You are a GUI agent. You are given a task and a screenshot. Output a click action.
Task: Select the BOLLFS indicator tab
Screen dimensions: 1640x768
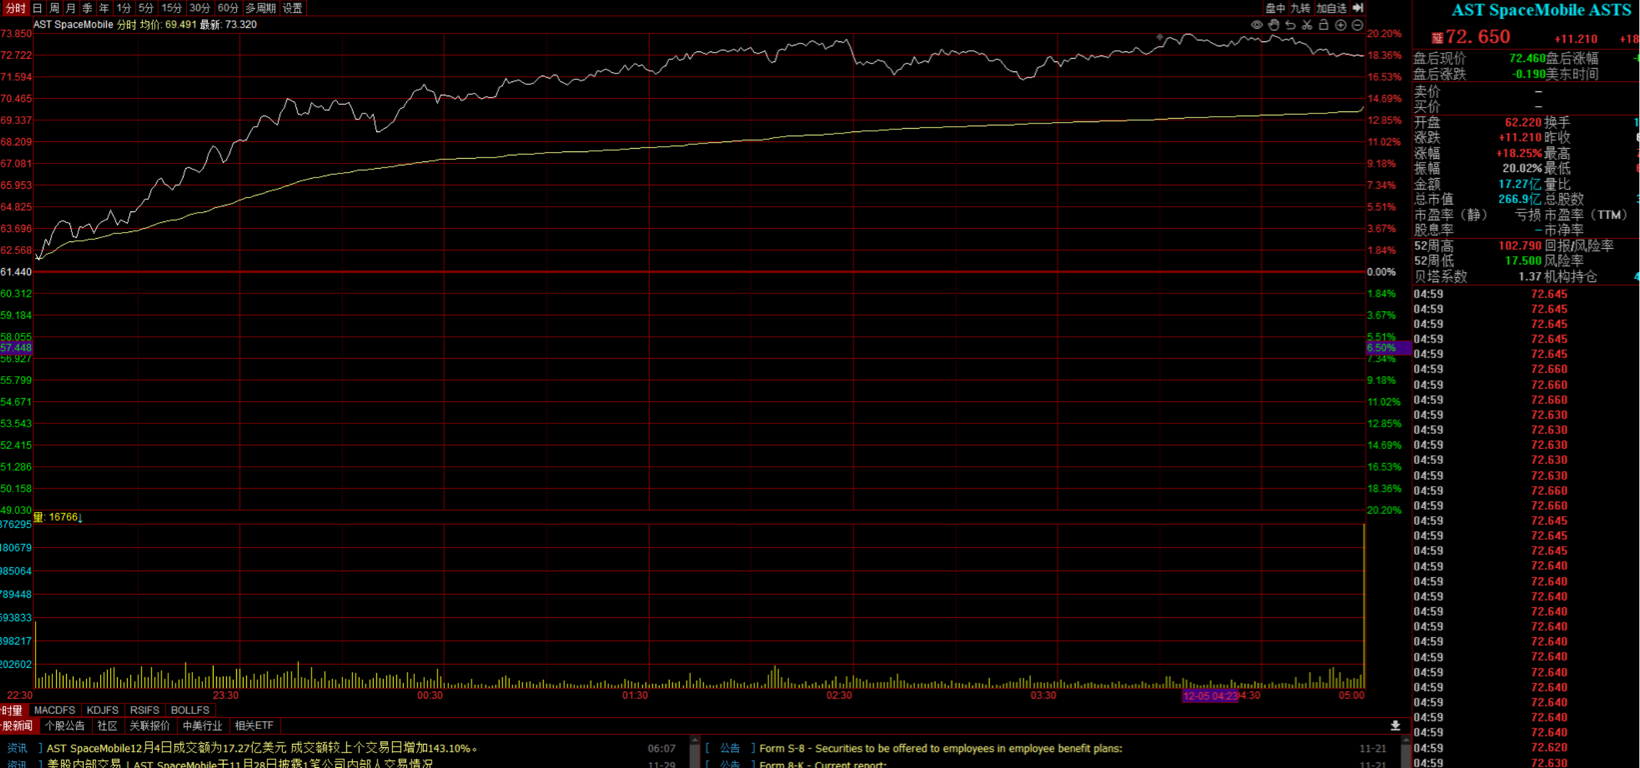pos(190,710)
